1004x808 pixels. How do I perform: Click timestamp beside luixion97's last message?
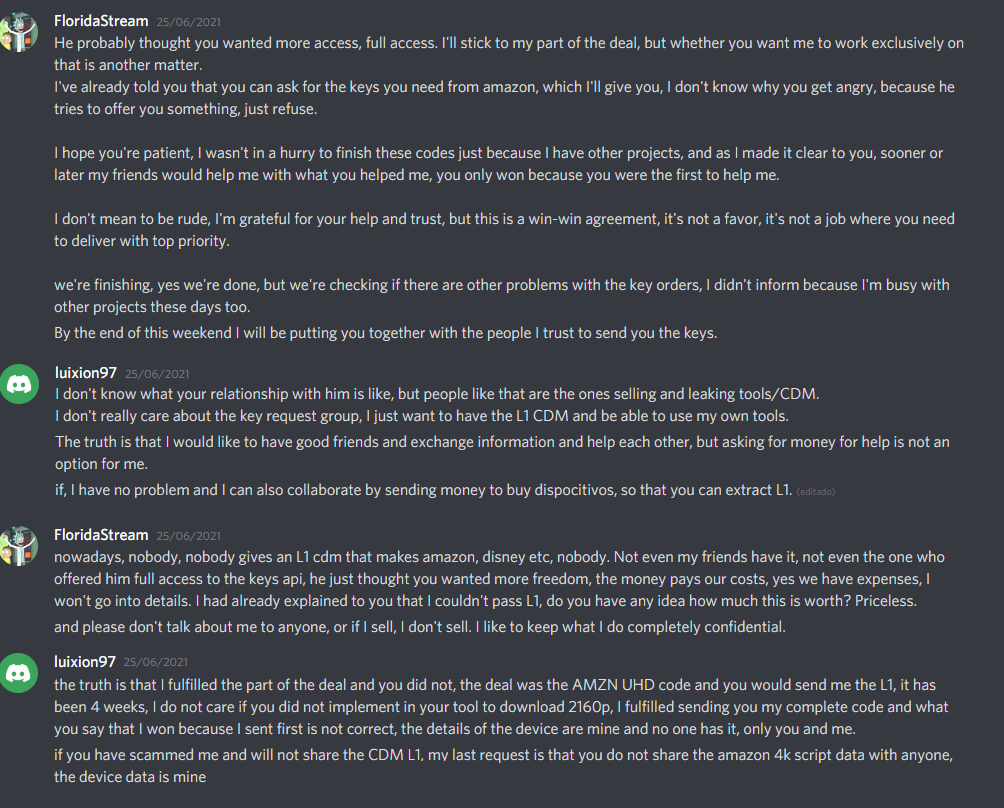click(x=156, y=662)
